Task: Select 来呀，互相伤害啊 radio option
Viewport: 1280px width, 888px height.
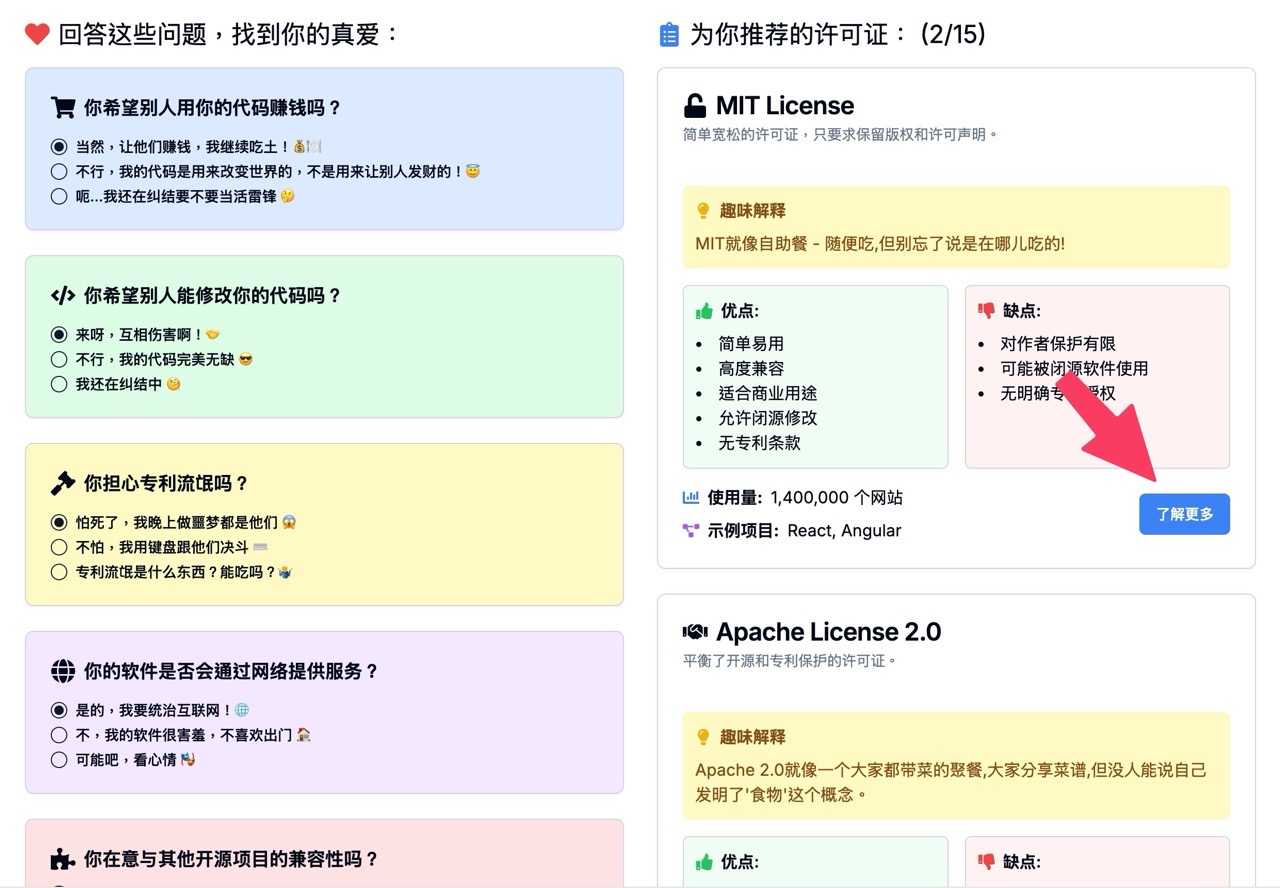Action: (x=59, y=334)
